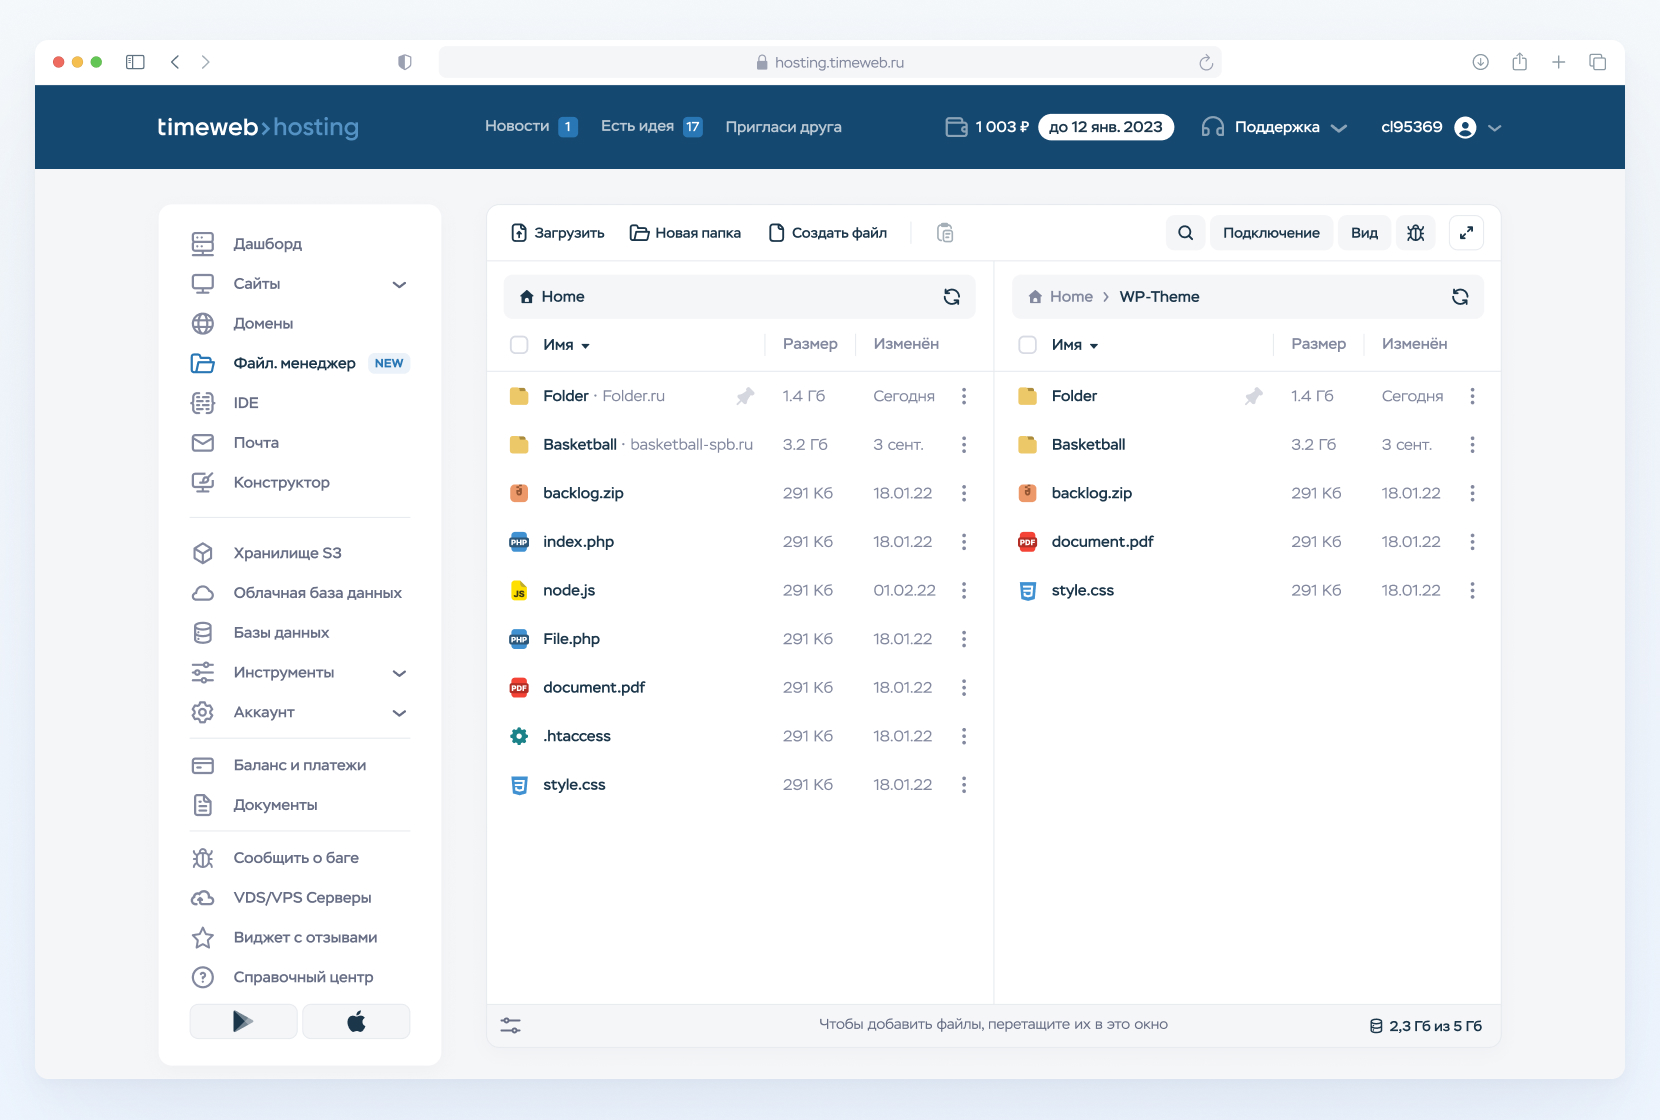1660x1120 pixels.
Task: Click the Google Play store button
Action: (x=243, y=1021)
